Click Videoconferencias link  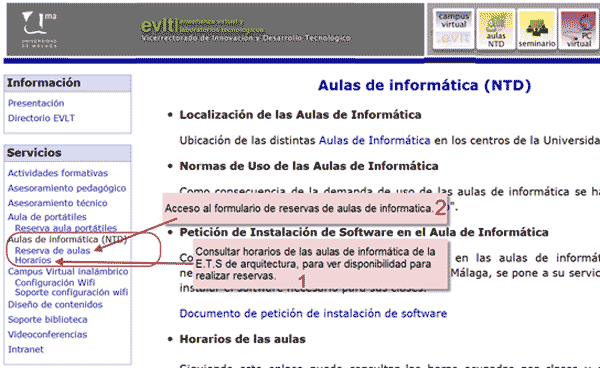point(47,335)
